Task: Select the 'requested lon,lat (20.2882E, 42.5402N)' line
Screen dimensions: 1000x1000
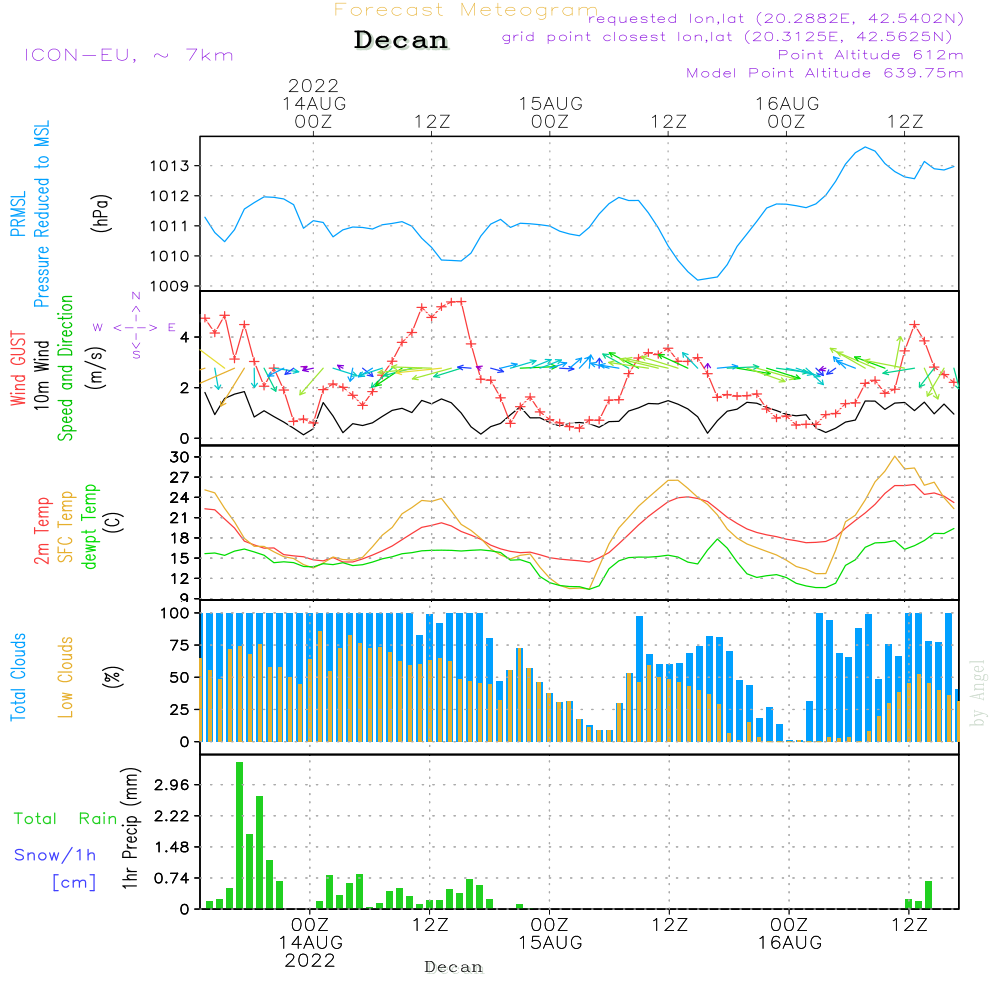Action: [776, 18]
